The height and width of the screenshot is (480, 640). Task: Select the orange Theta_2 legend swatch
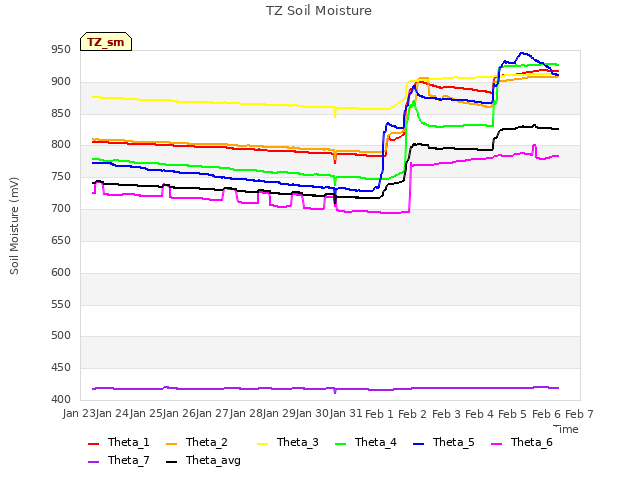click(x=171, y=443)
